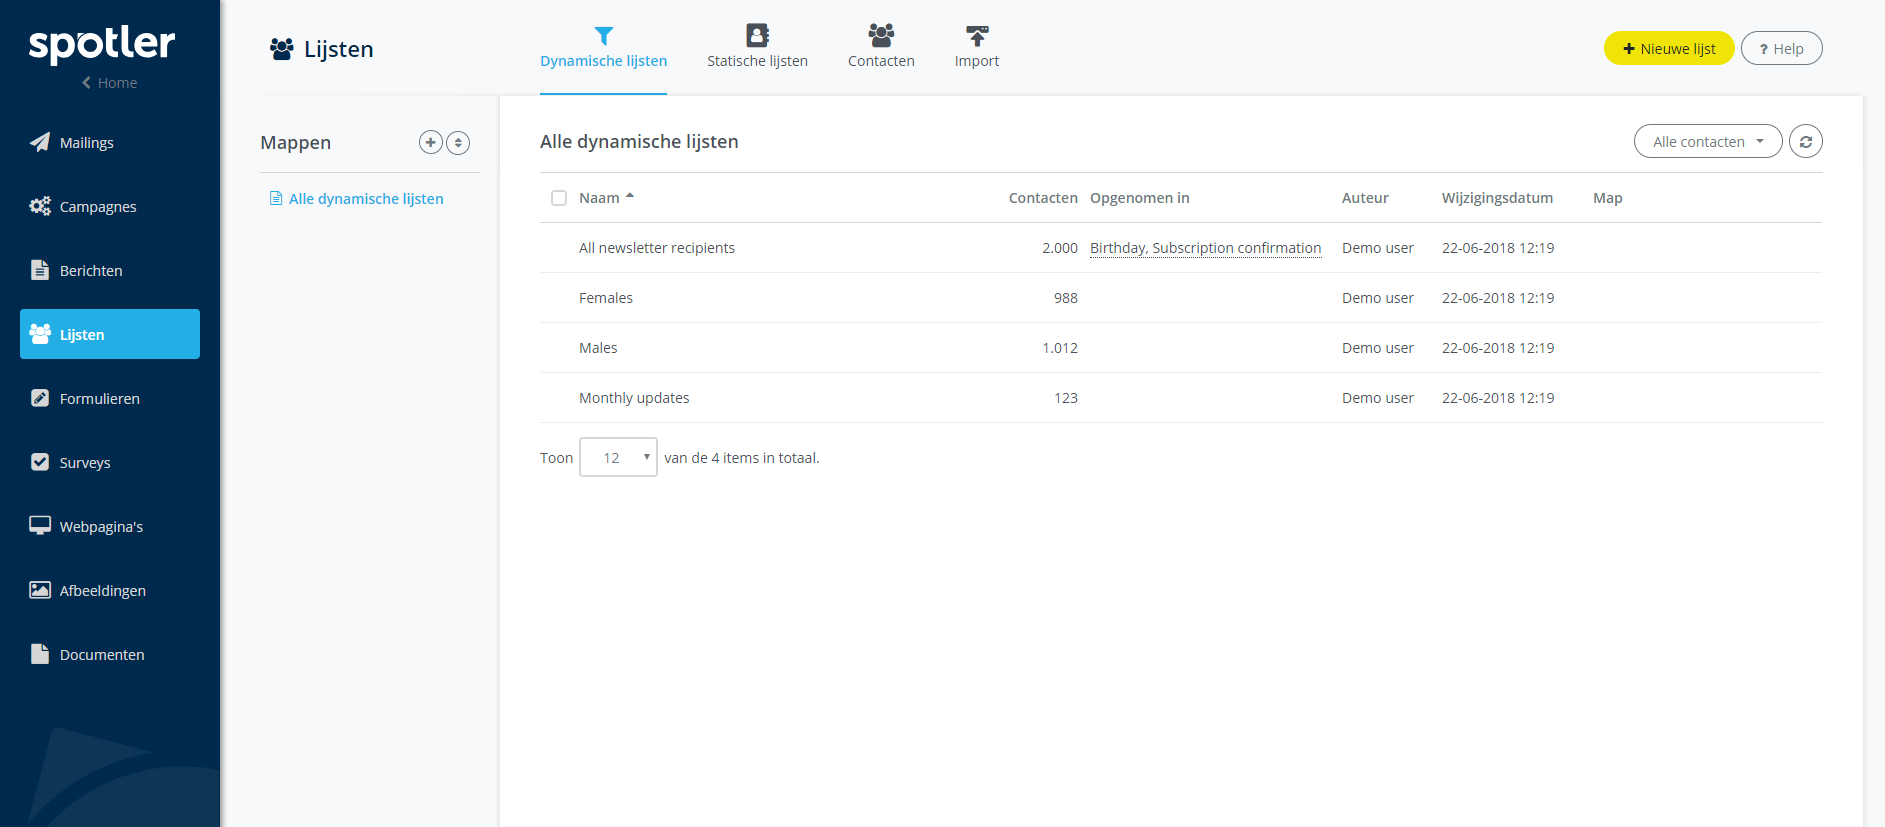Click sort folders icon in Mappen
The image size is (1885, 827).
pos(458,142)
